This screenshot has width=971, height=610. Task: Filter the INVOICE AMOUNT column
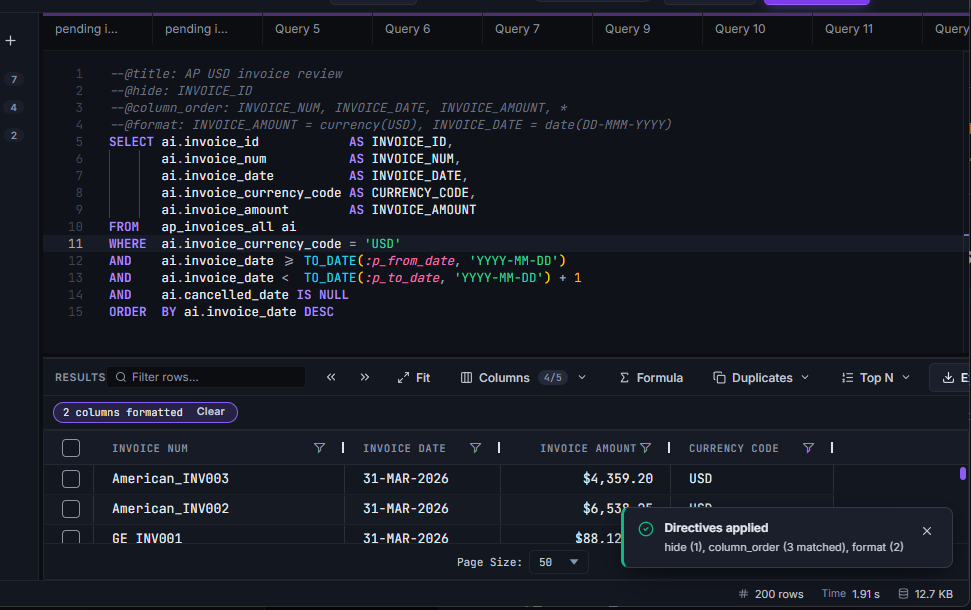(x=646, y=448)
